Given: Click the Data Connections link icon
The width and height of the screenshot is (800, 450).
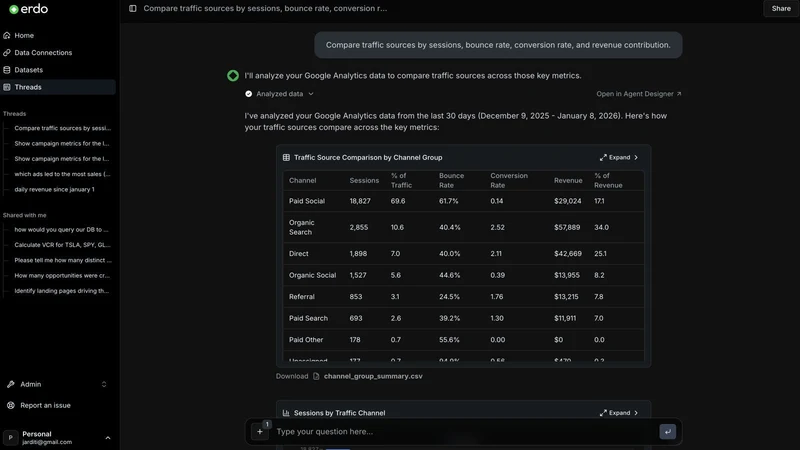Looking at the screenshot, I should [x=7, y=53].
